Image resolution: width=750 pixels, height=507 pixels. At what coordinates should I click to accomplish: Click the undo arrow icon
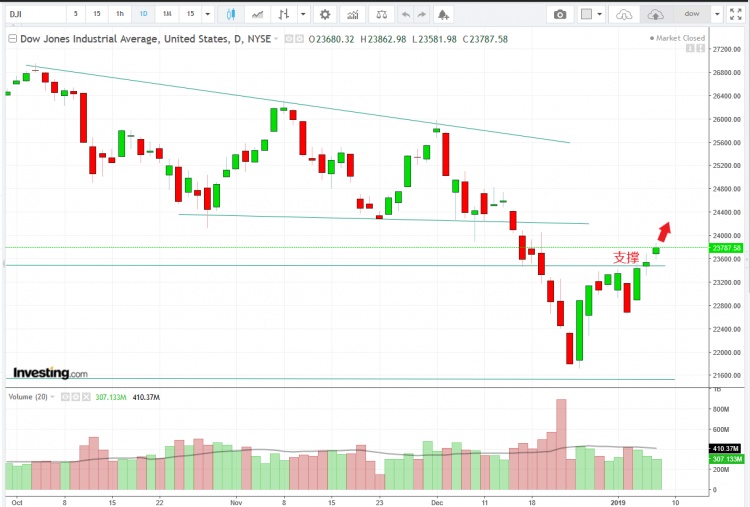(404, 14)
